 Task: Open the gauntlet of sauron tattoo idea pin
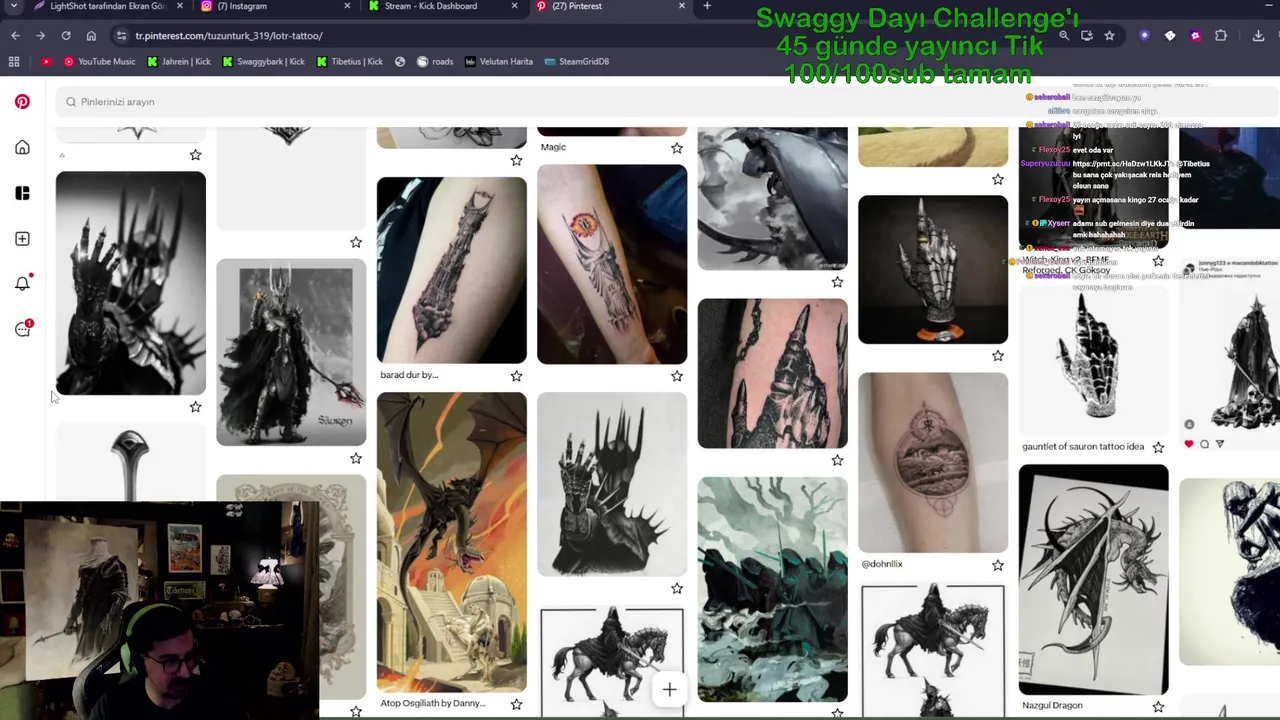(1093, 361)
